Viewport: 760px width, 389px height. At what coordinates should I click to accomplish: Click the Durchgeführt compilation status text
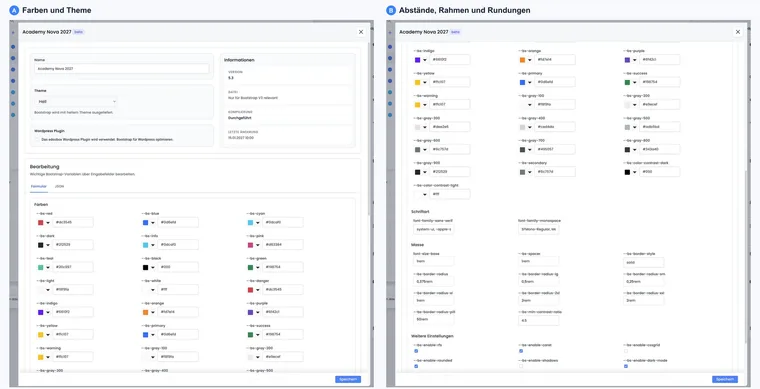239,118
